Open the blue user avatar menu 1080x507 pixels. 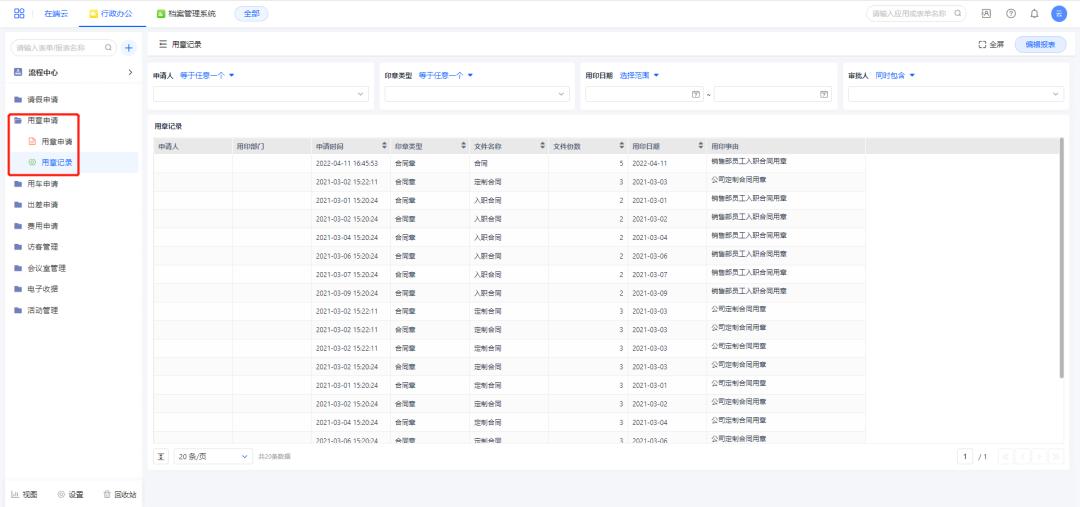[1059, 13]
